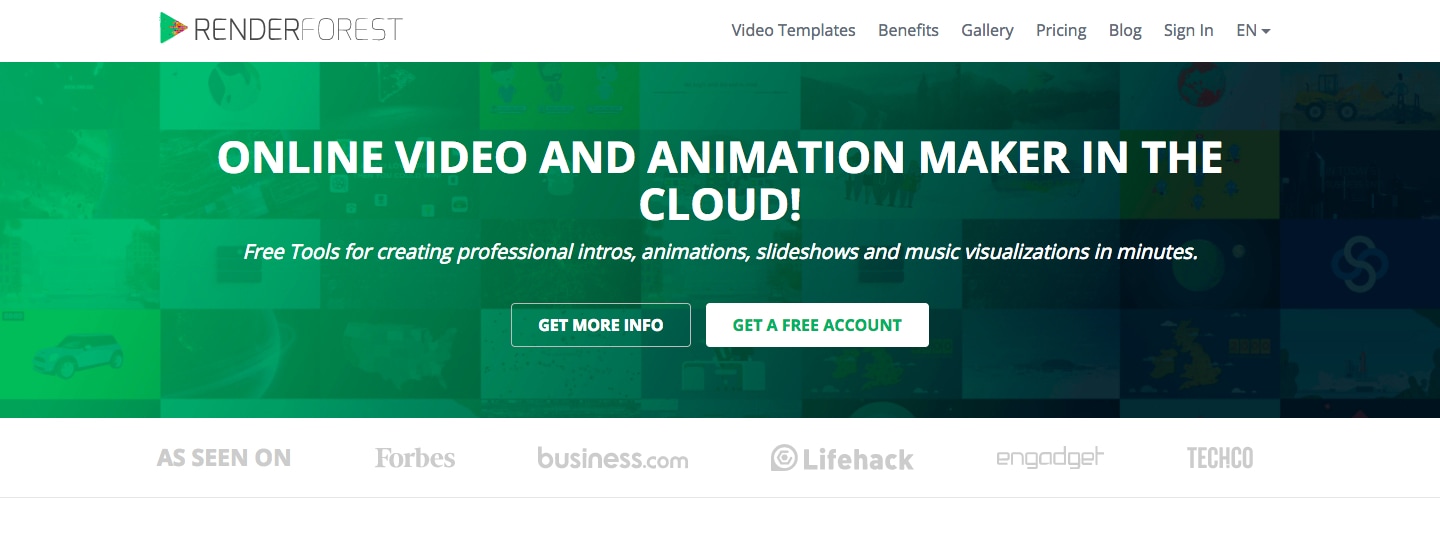Open Video Templates in the navigation bar

click(793, 30)
